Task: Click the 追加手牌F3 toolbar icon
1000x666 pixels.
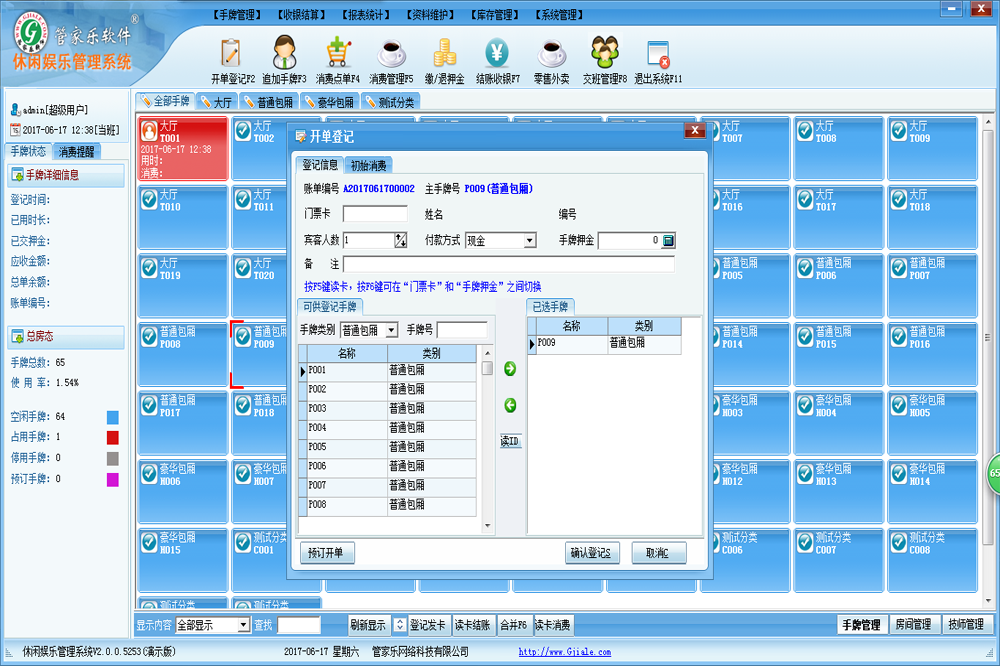Action: [284, 61]
